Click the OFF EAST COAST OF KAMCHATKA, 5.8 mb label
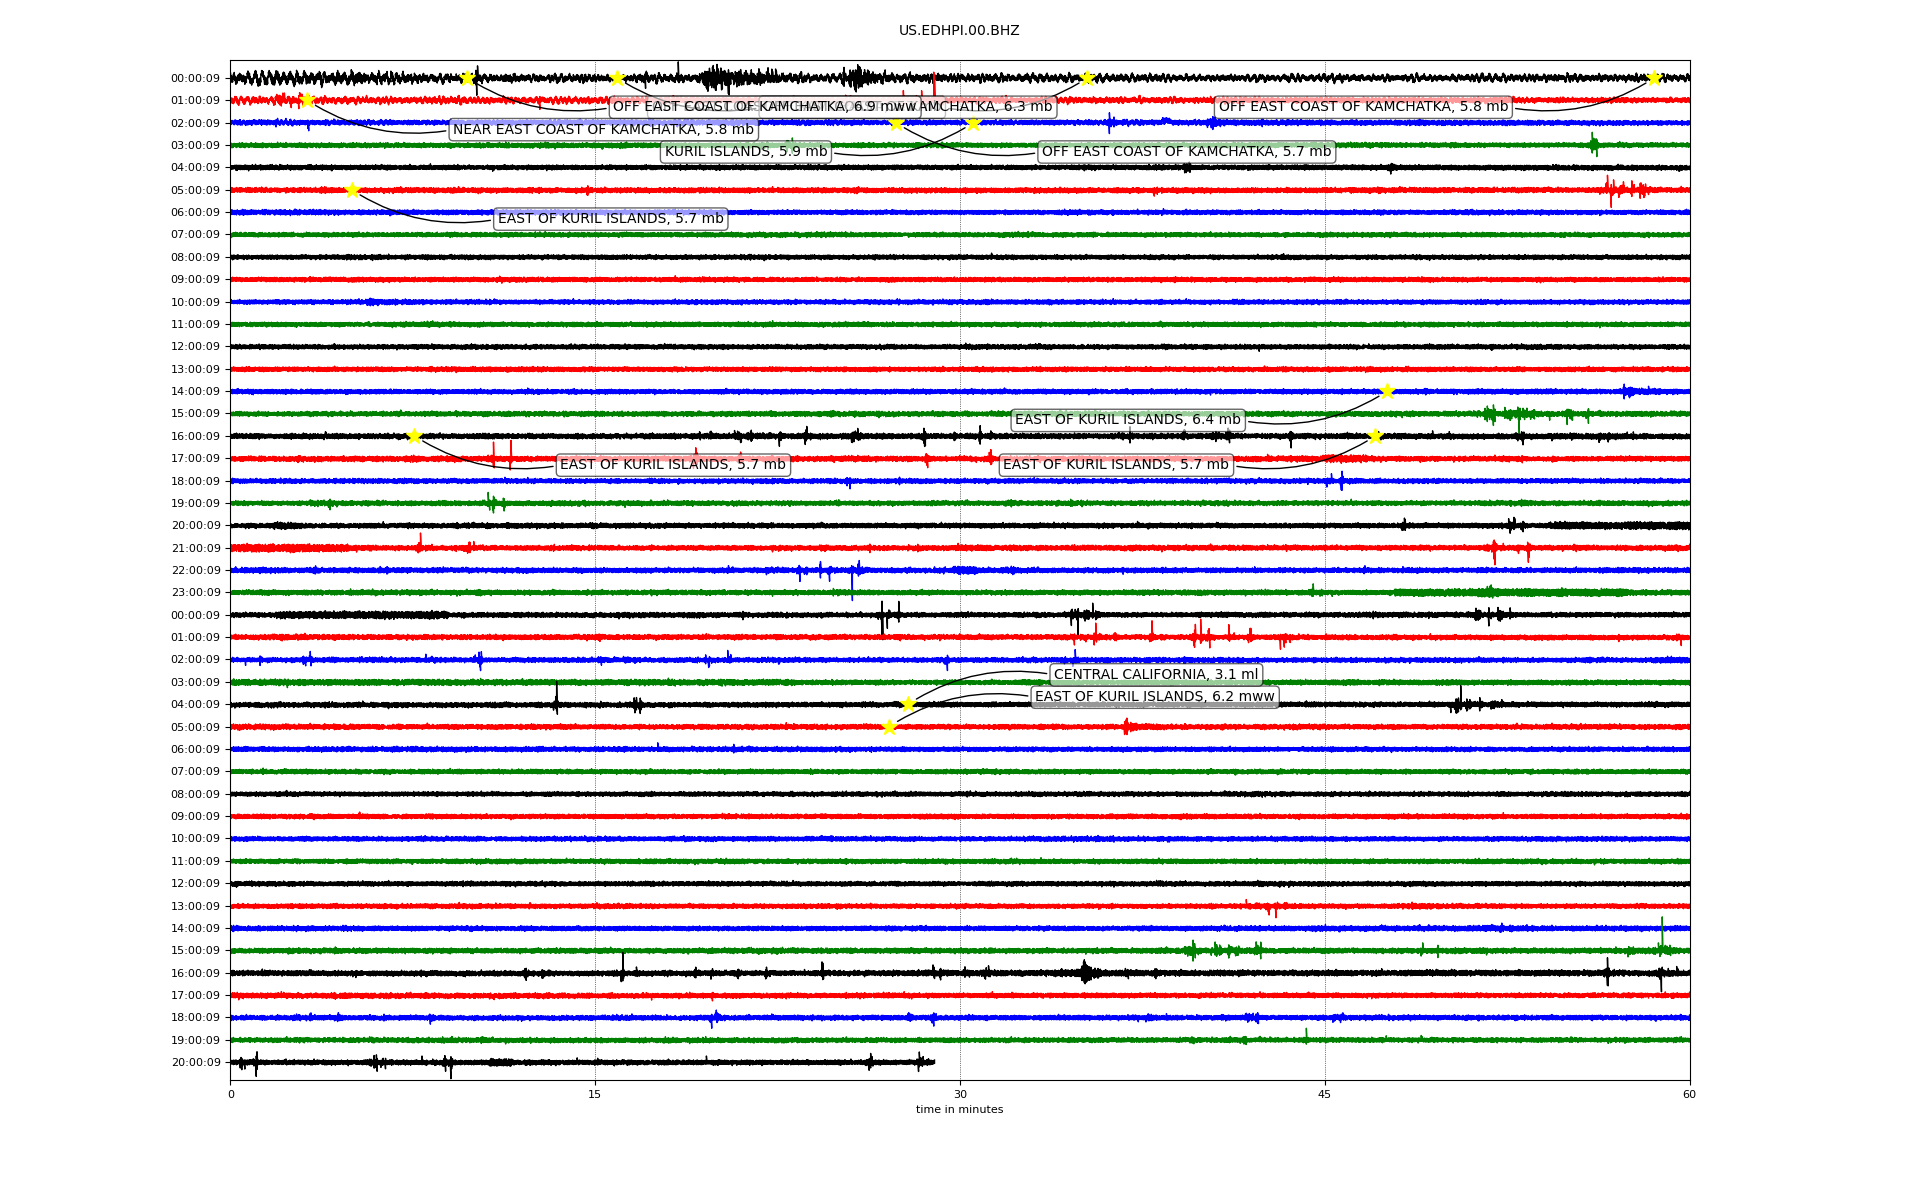The image size is (1920, 1200). click(1363, 107)
